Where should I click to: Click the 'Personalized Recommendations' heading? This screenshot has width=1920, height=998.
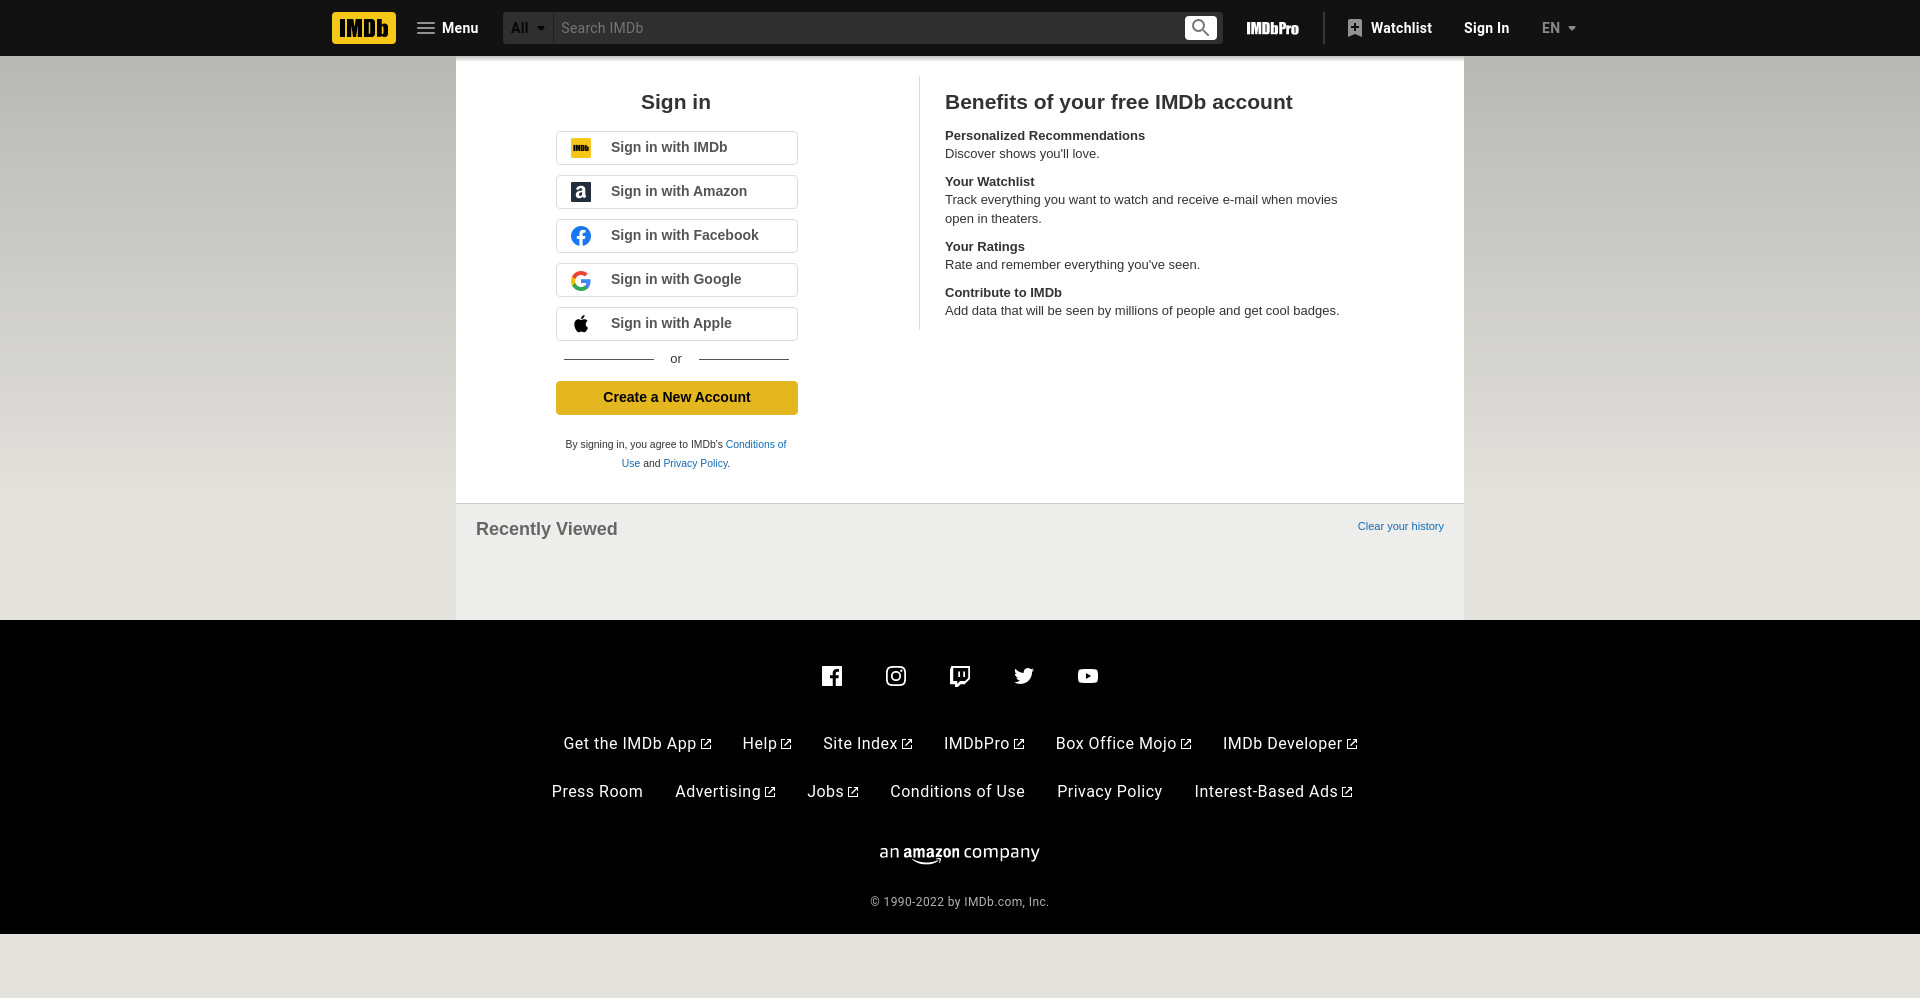click(x=1045, y=136)
